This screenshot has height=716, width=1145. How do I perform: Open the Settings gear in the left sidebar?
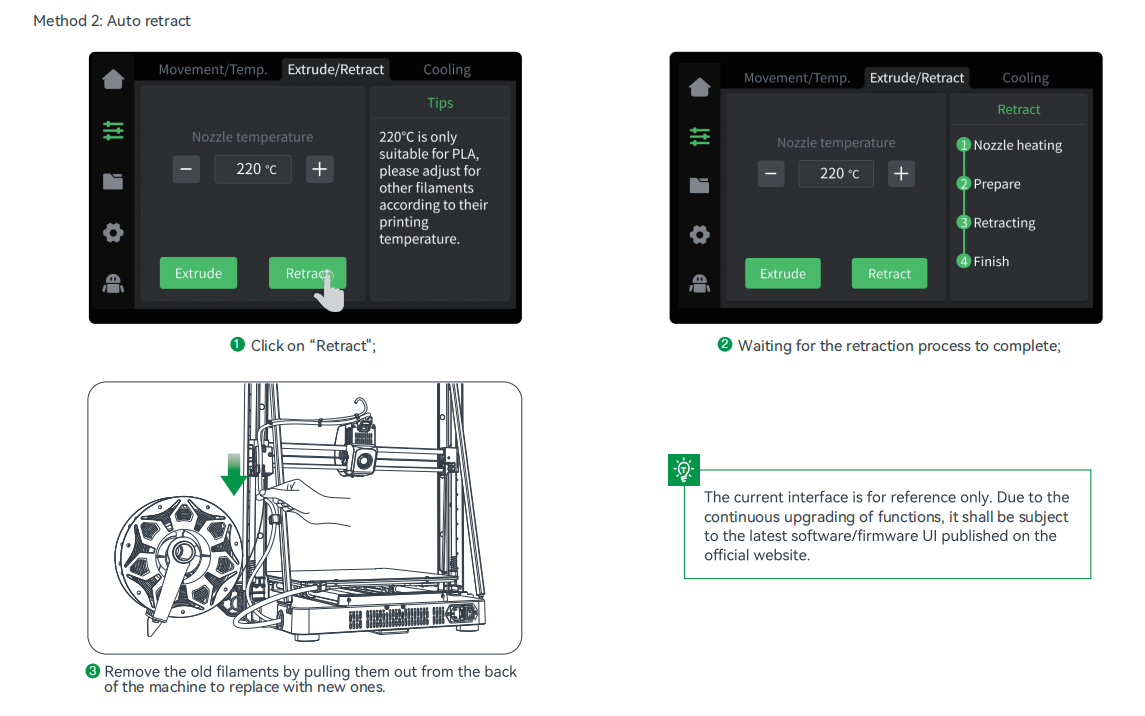coord(113,232)
